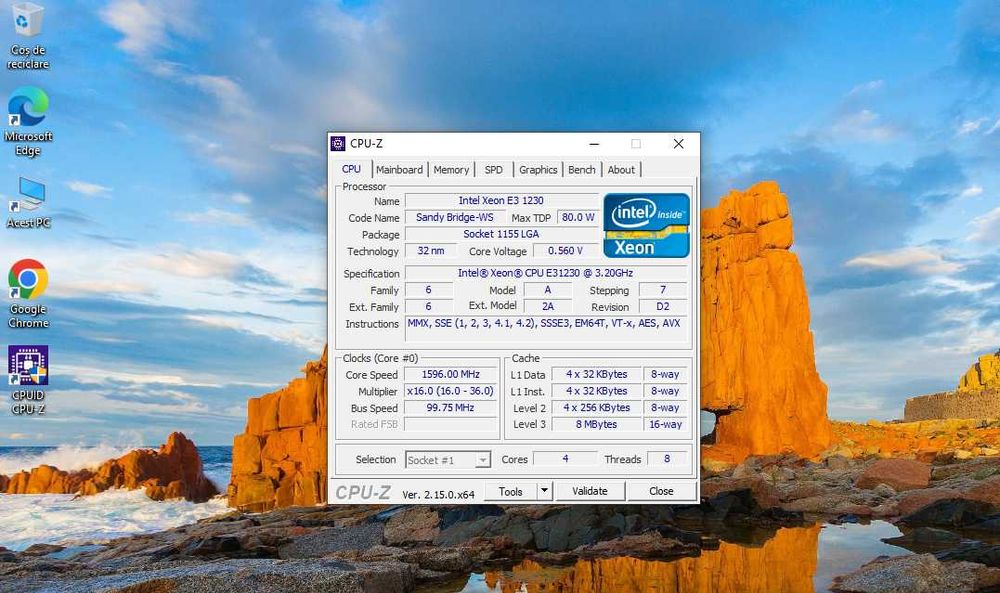Click the Ext. Model value 2A
Screen dimensions: 1000x593
[548, 306]
